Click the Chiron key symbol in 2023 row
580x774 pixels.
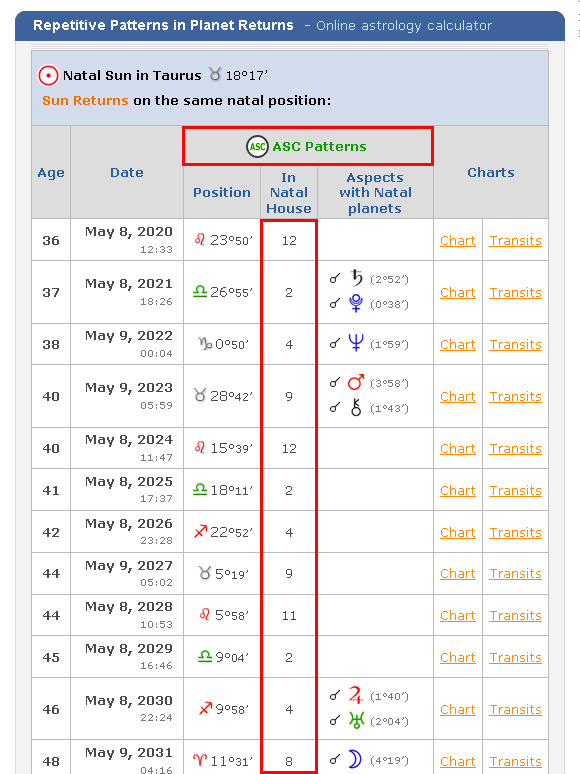pyautogui.click(x=356, y=408)
